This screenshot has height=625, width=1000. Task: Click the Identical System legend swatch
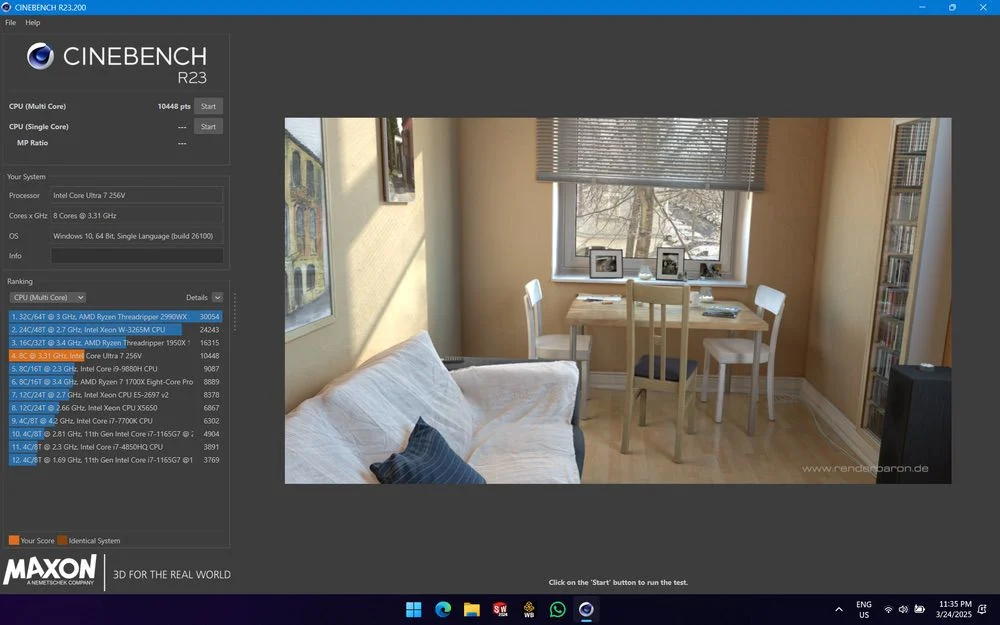62,540
